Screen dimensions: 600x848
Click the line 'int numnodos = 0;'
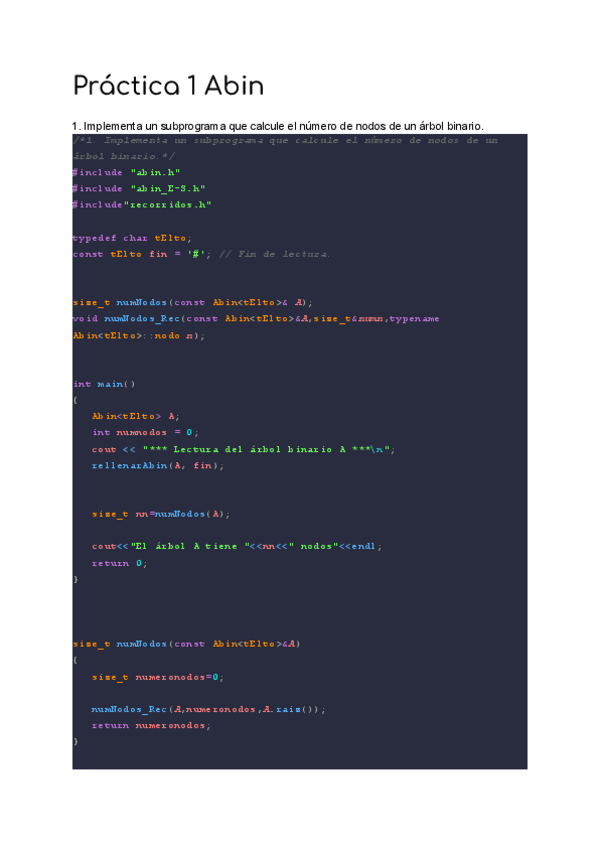click(146, 433)
